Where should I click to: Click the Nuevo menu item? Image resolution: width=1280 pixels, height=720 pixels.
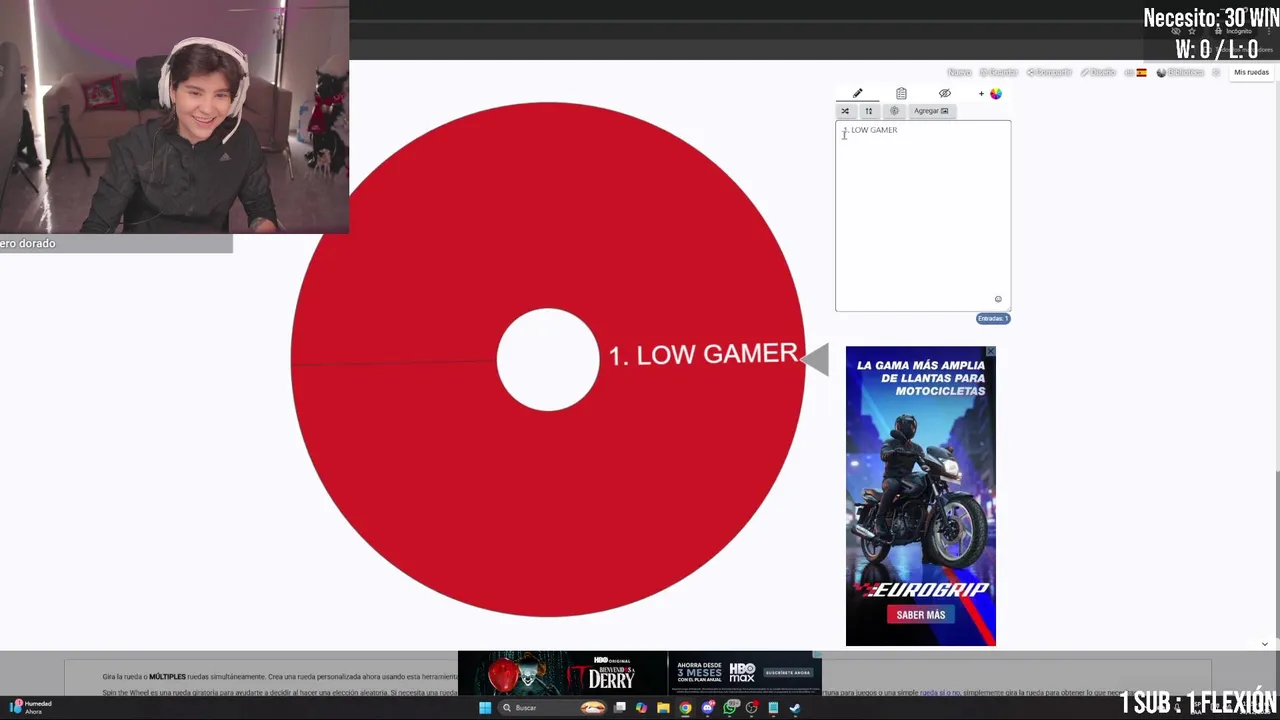(x=959, y=73)
